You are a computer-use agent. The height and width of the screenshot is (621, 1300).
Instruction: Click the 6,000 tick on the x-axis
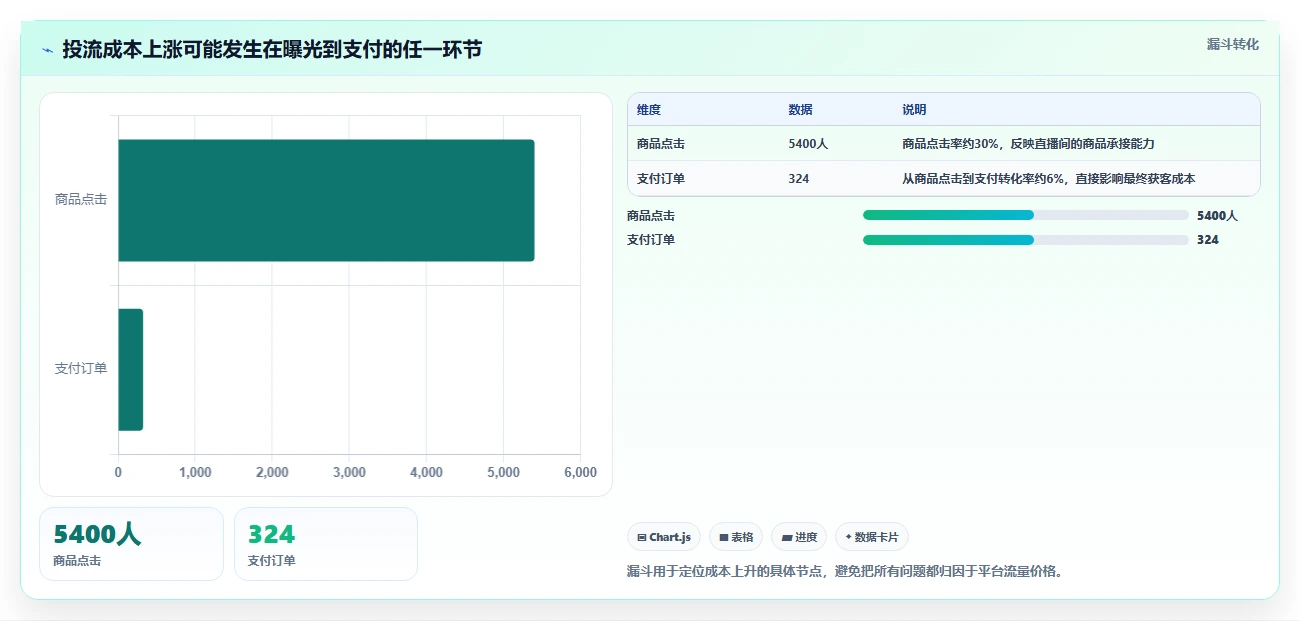(580, 473)
